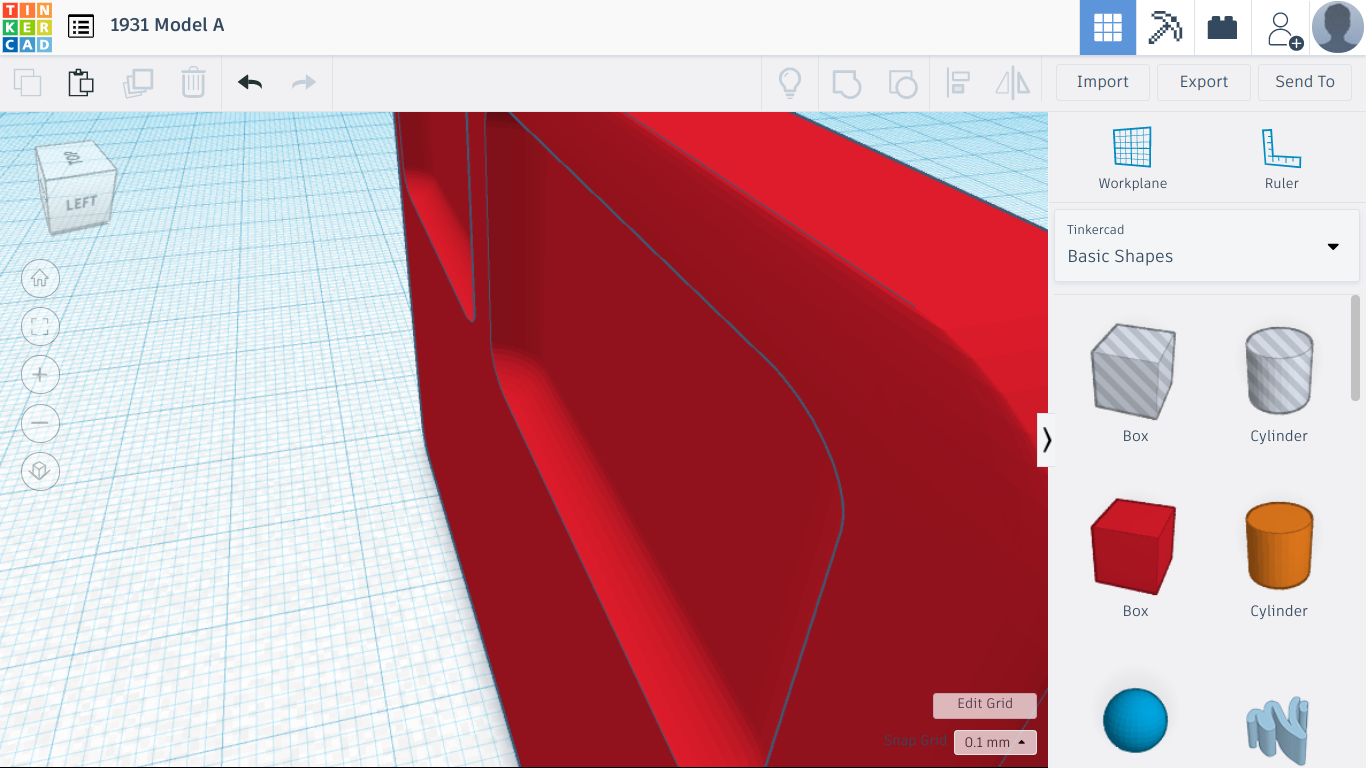Image resolution: width=1366 pixels, height=768 pixels.
Task: Select the Ruler tool
Action: pos(1281,157)
